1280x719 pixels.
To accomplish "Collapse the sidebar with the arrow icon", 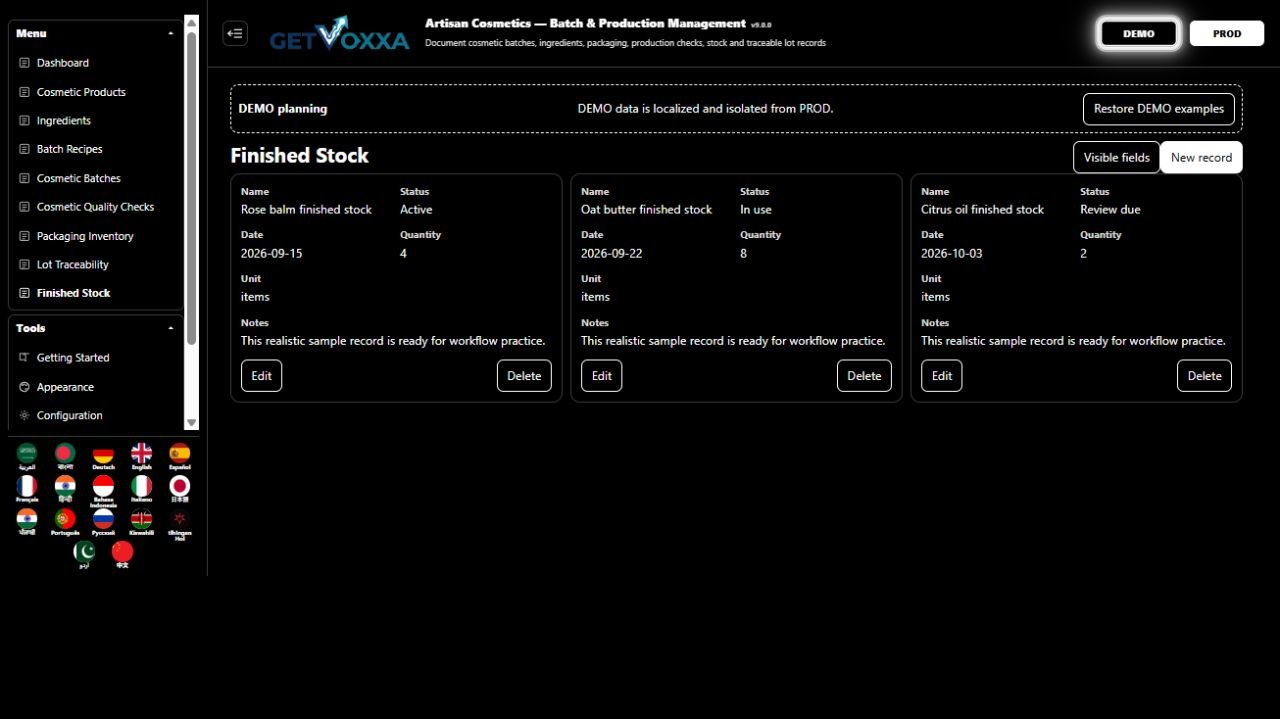I will 235,33.
